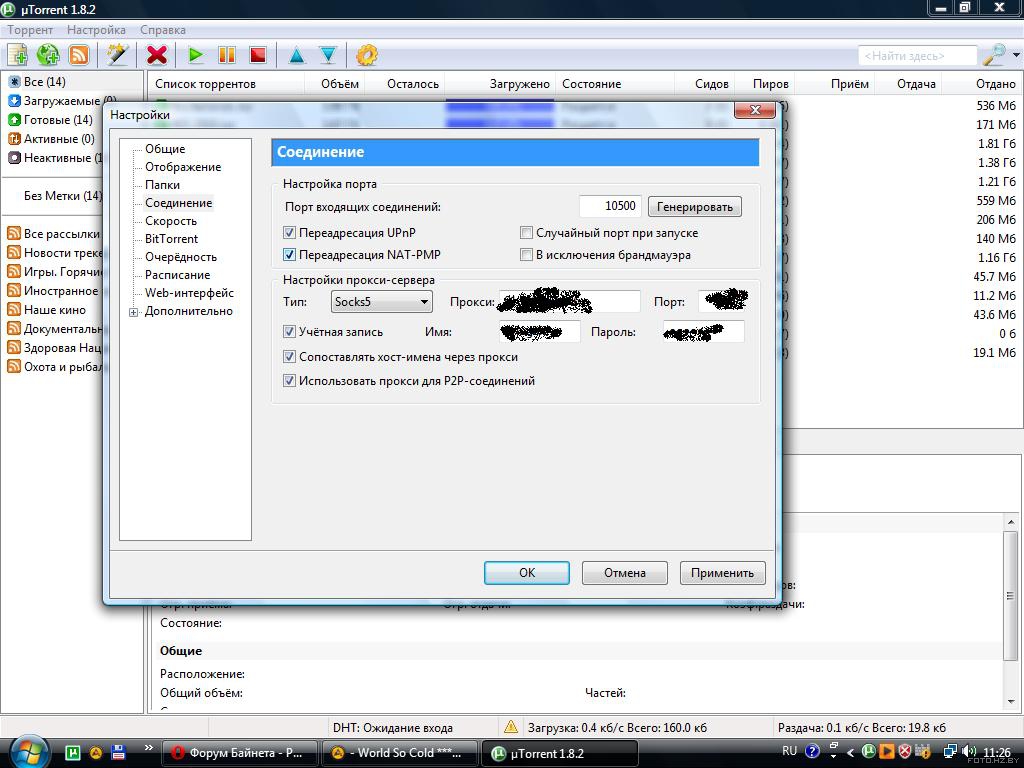Image resolution: width=1024 pixels, height=768 pixels.
Task: Select BitTorrent in settings tree
Action: tap(172, 239)
